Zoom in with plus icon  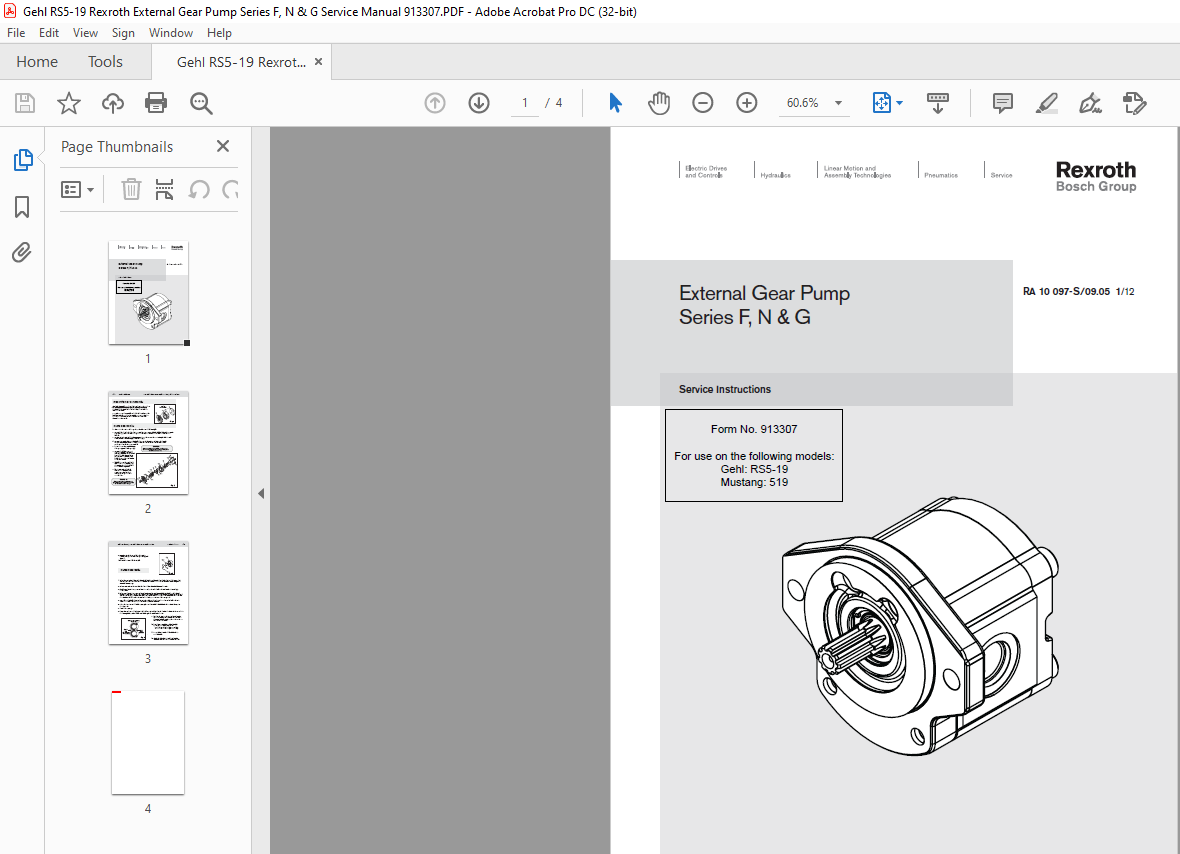(x=747, y=103)
